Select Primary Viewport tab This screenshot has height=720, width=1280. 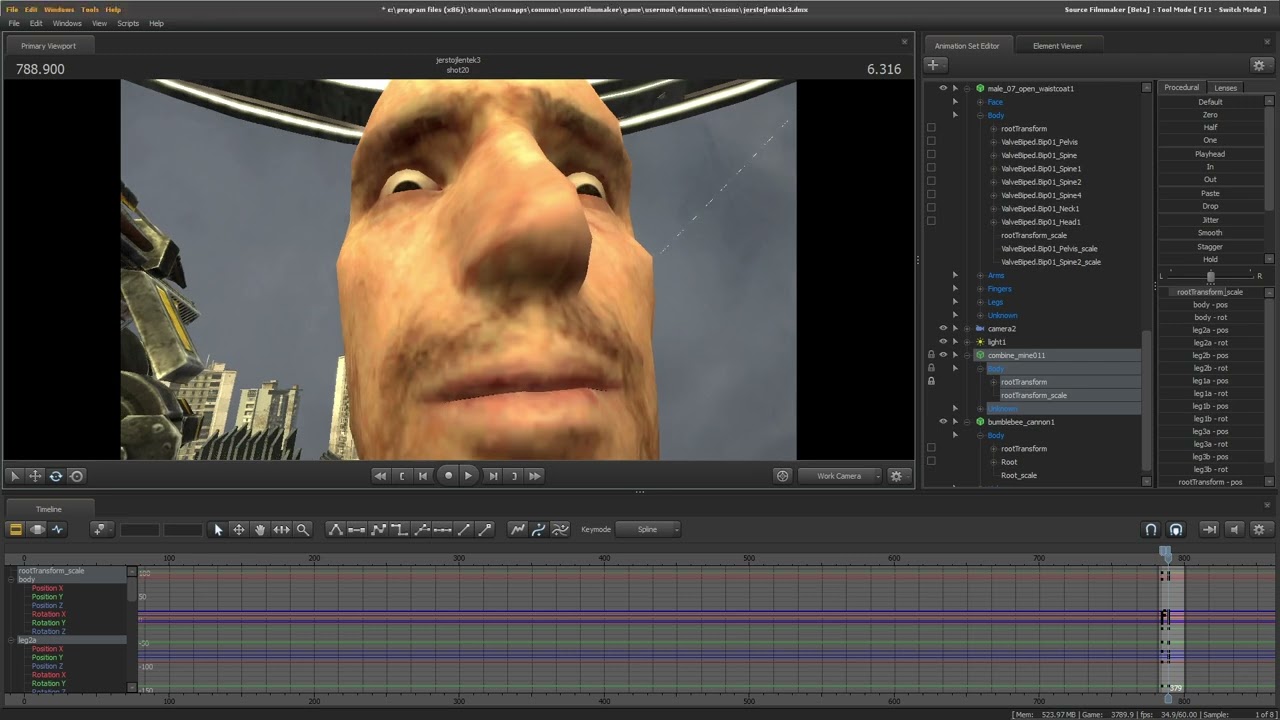(x=48, y=45)
